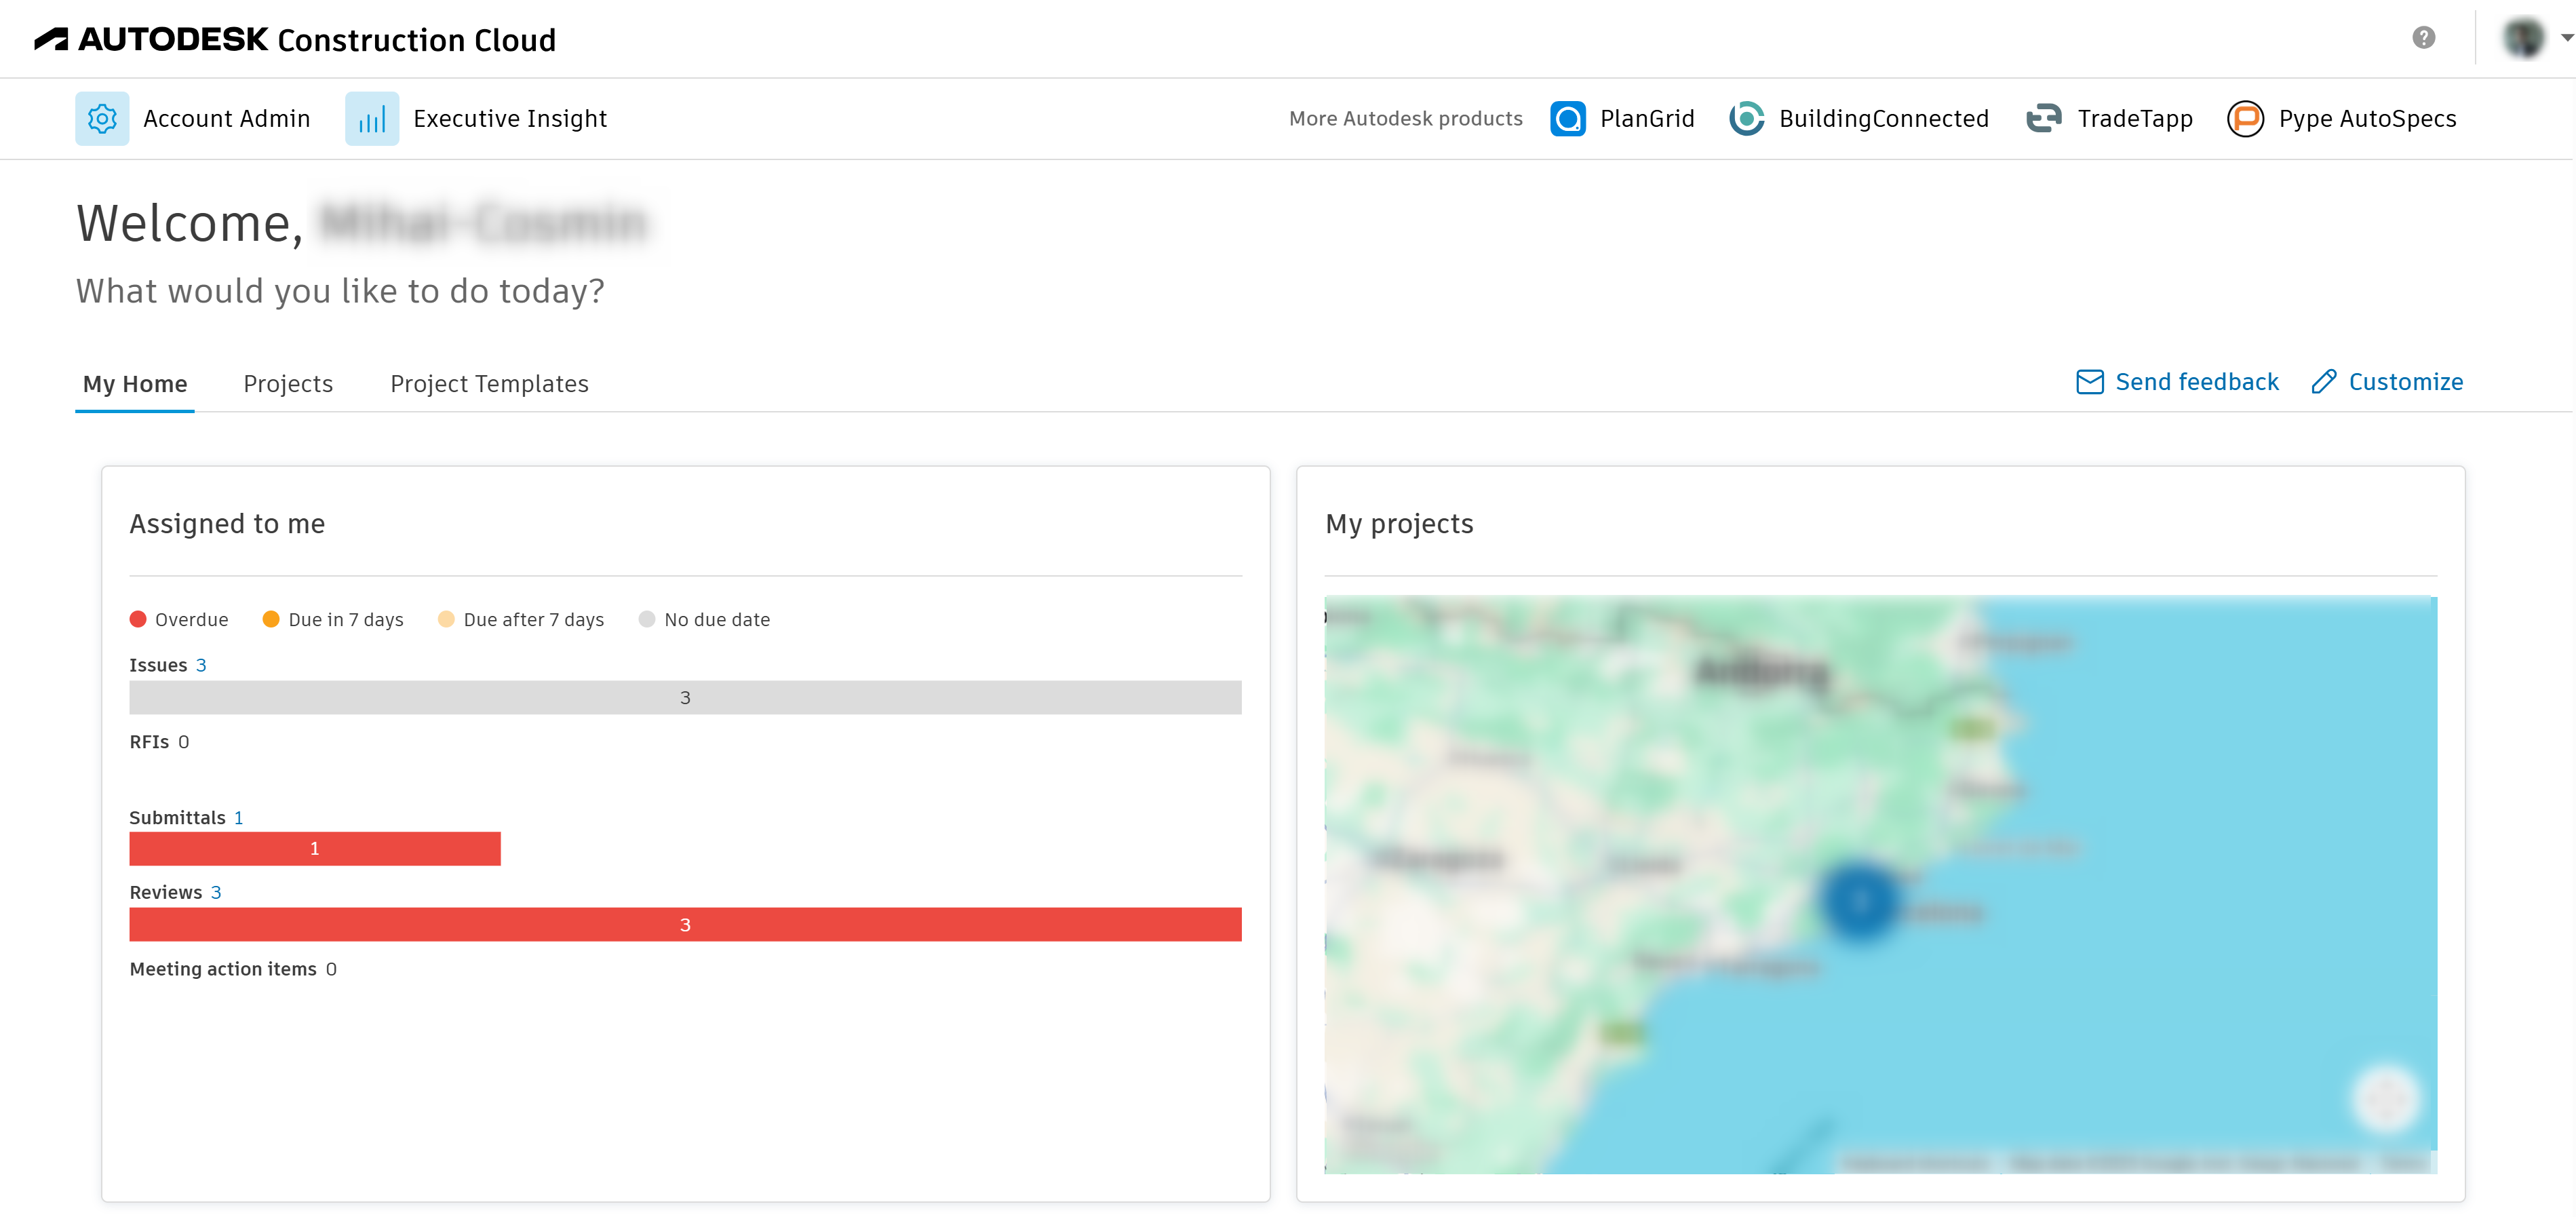Toggle the No due date legend filter
Viewport: 2576px width, 1217px height.
click(x=705, y=619)
